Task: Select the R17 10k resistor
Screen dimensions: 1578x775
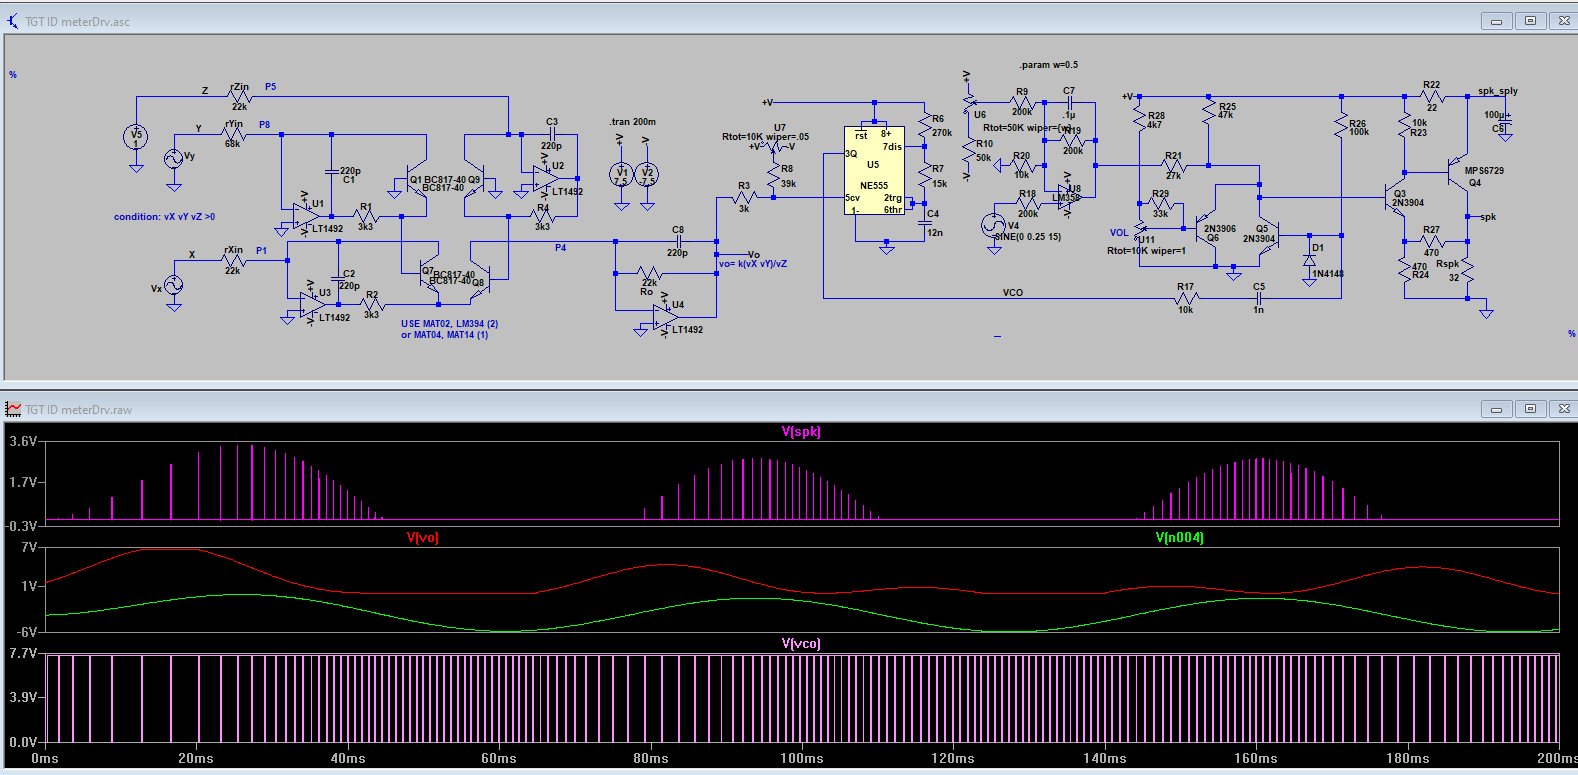Action: [1185, 298]
